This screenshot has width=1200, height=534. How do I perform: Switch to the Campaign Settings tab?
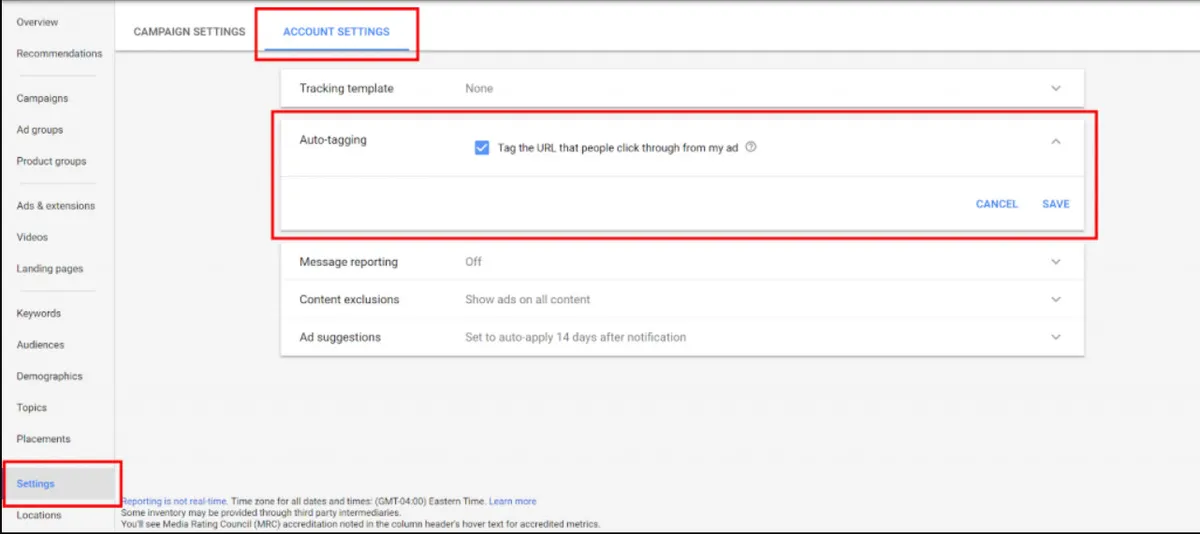click(x=189, y=32)
